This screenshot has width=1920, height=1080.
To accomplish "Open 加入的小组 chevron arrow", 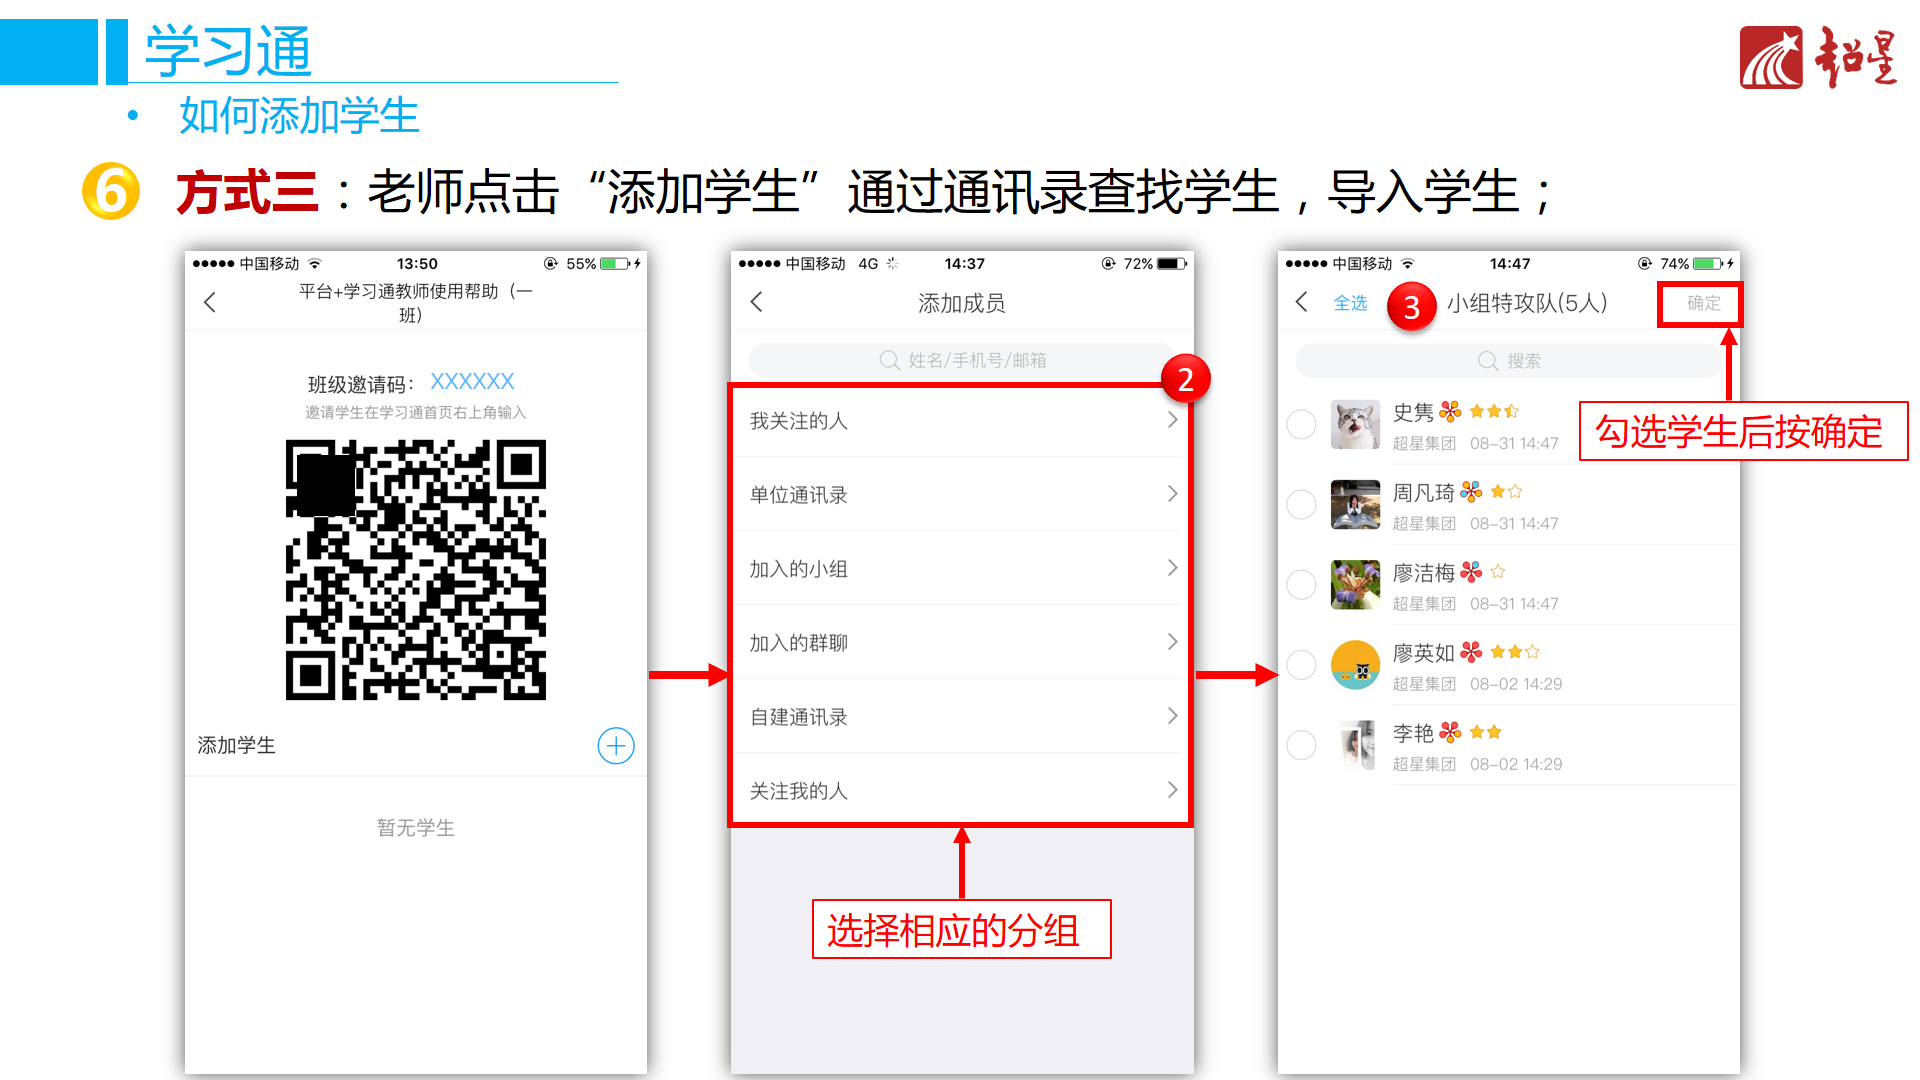I will pos(1172,568).
